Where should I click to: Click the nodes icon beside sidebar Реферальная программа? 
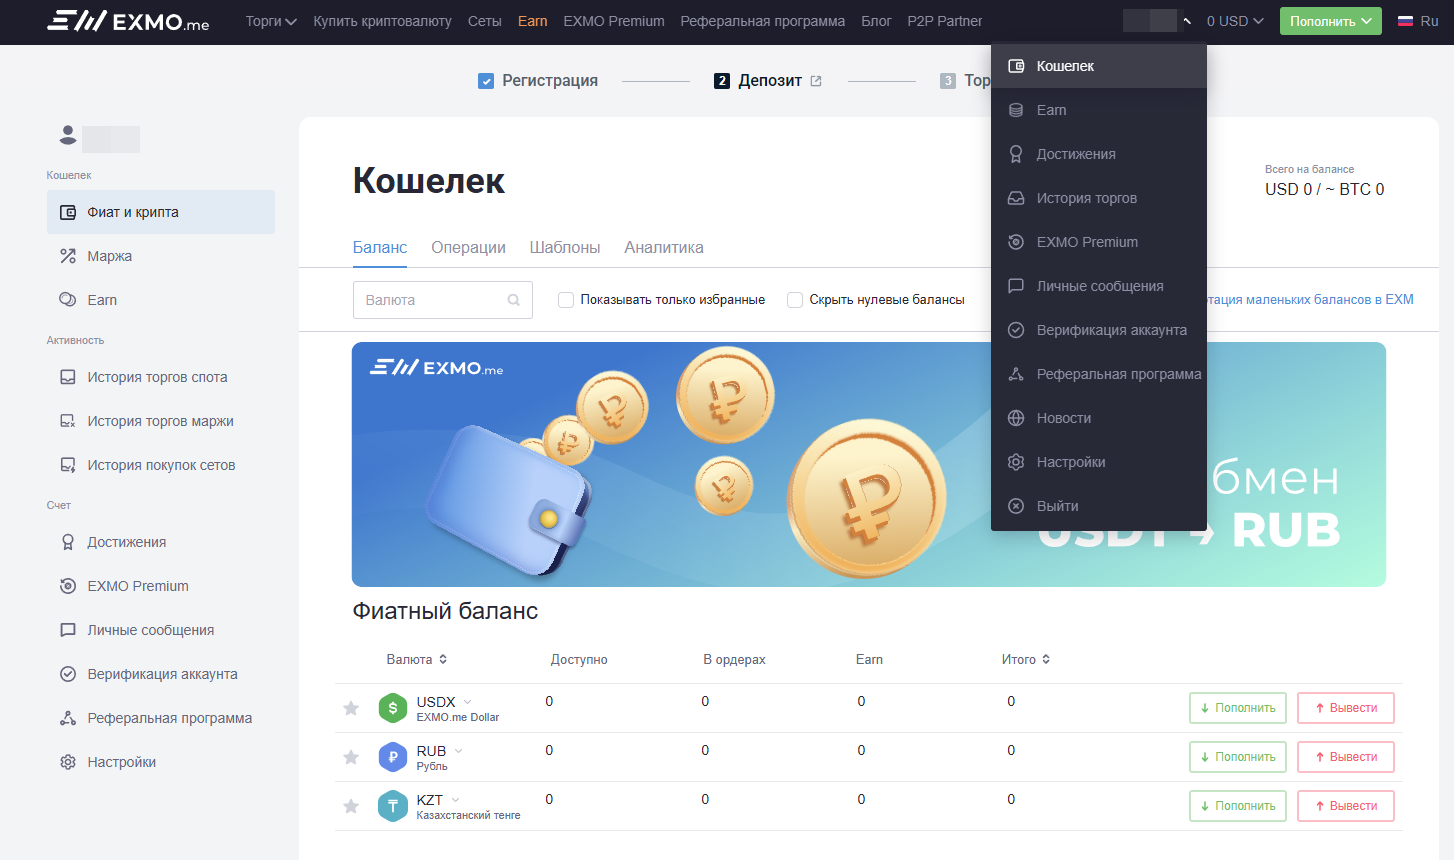[x=68, y=718]
